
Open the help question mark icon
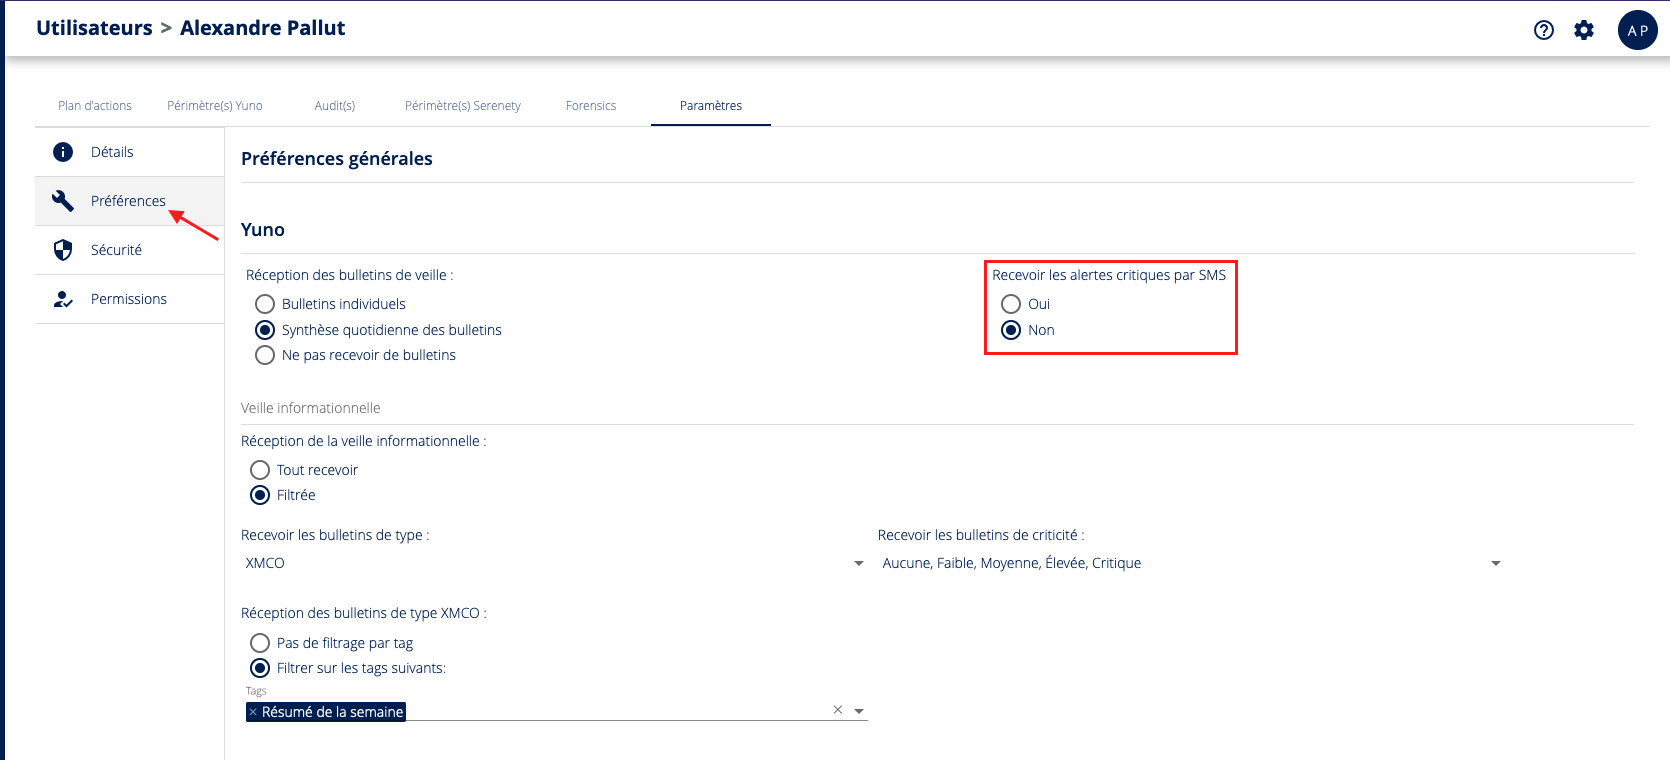[1543, 30]
